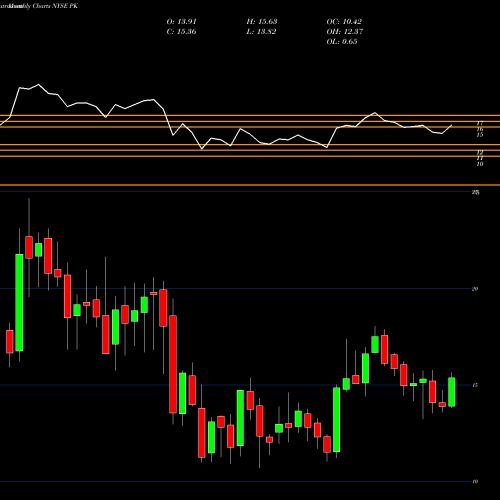Select the open value 'O: 13.91'

pyautogui.click(x=182, y=22)
